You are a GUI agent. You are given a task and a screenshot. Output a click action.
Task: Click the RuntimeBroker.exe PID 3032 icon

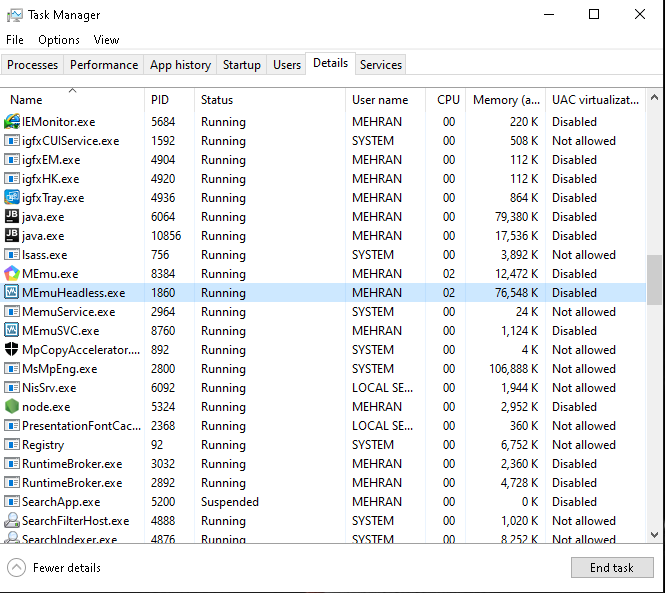coord(11,463)
